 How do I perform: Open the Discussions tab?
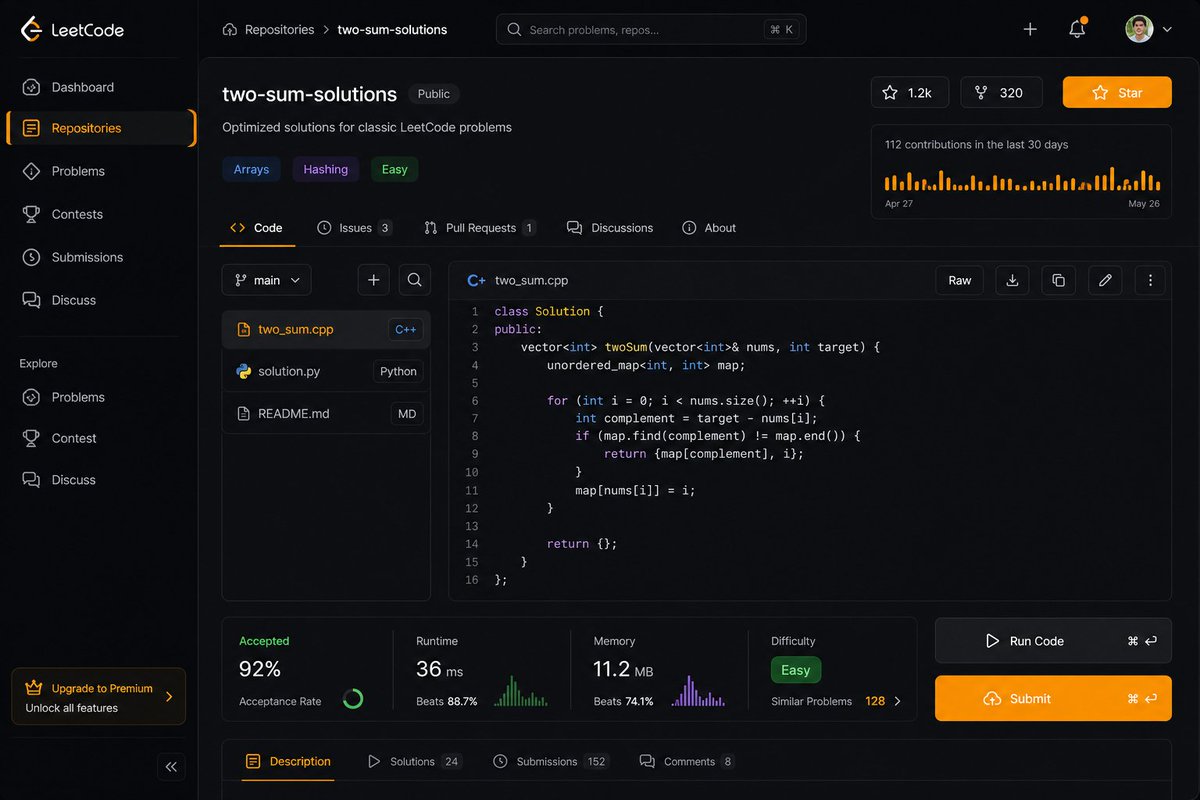tap(610, 228)
